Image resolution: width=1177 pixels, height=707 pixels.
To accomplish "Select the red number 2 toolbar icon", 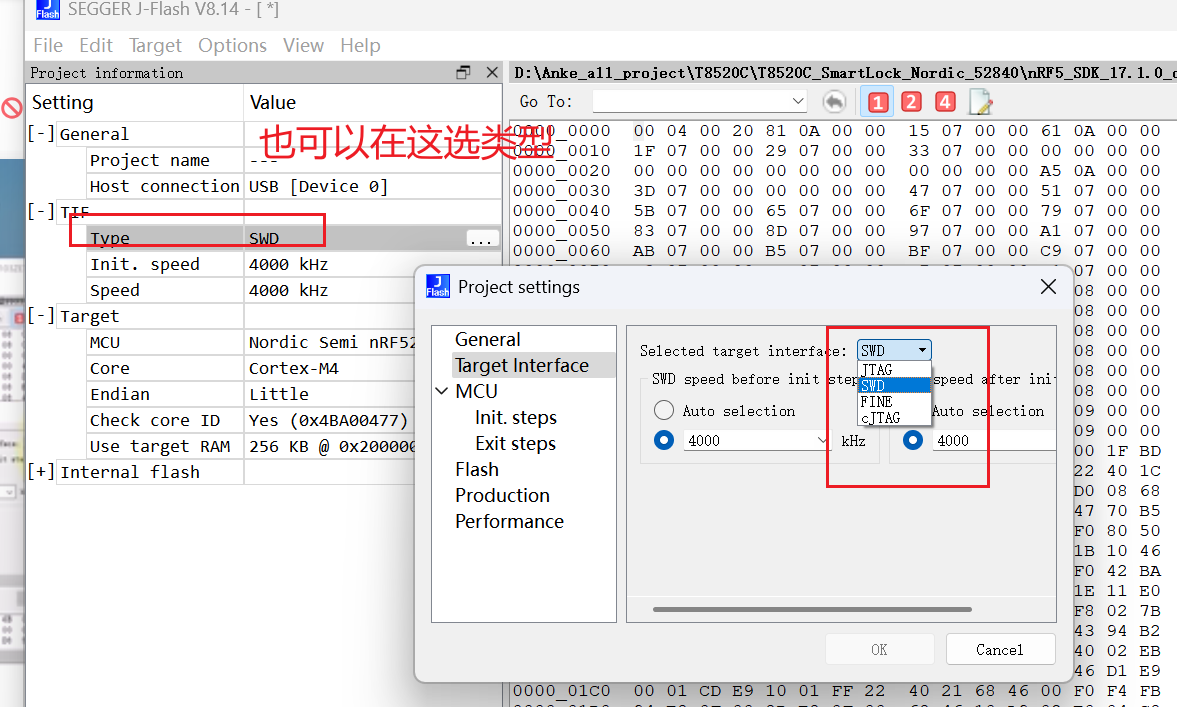I will 911,101.
